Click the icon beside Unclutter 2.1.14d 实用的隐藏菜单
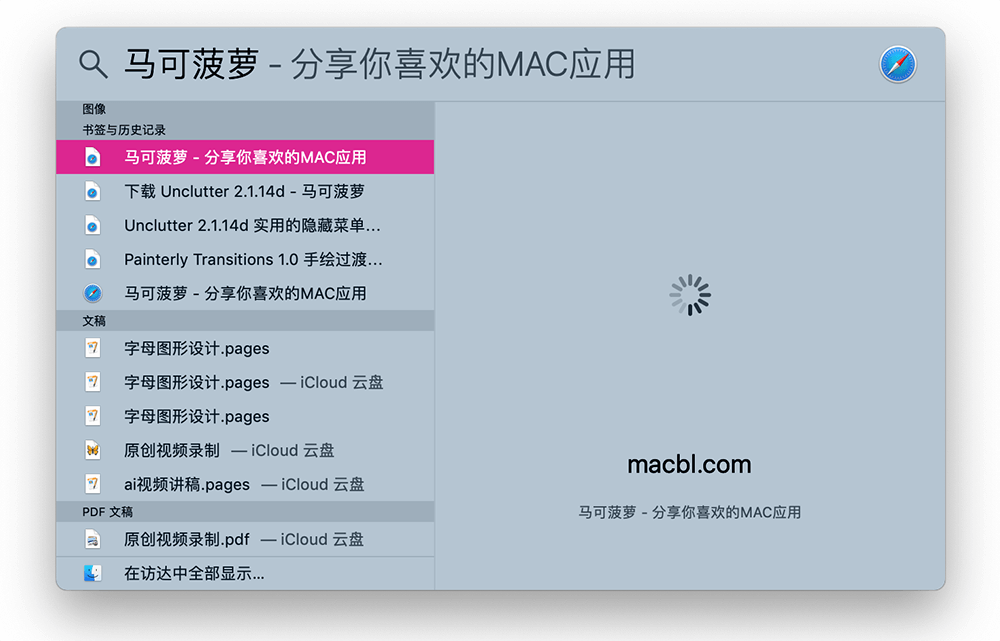This screenshot has width=1000, height=641. click(x=92, y=225)
